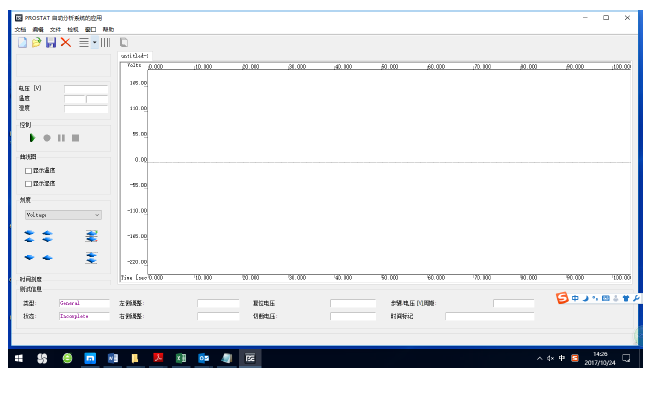Open a file using the folder icon
663x394 pixels.
point(36,42)
